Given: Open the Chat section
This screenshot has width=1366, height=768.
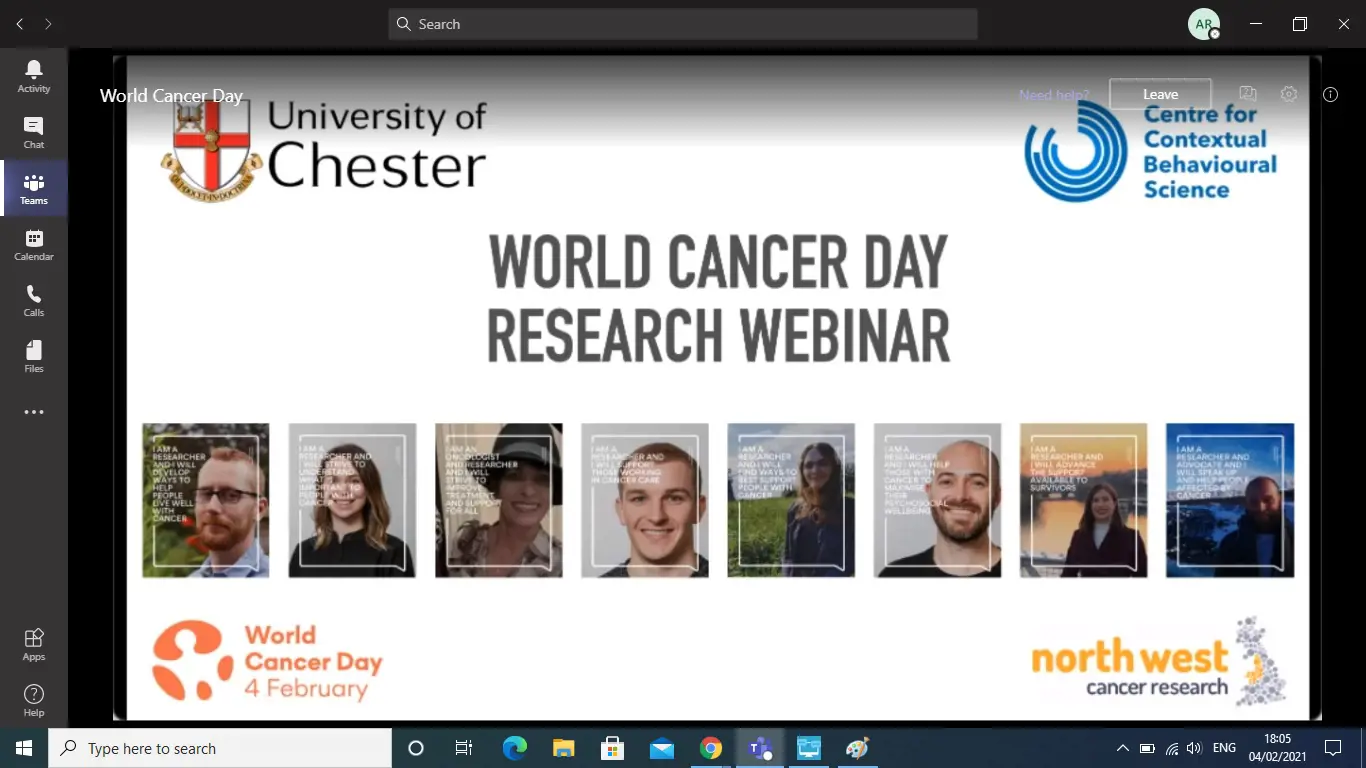Looking at the screenshot, I should click(x=34, y=132).
